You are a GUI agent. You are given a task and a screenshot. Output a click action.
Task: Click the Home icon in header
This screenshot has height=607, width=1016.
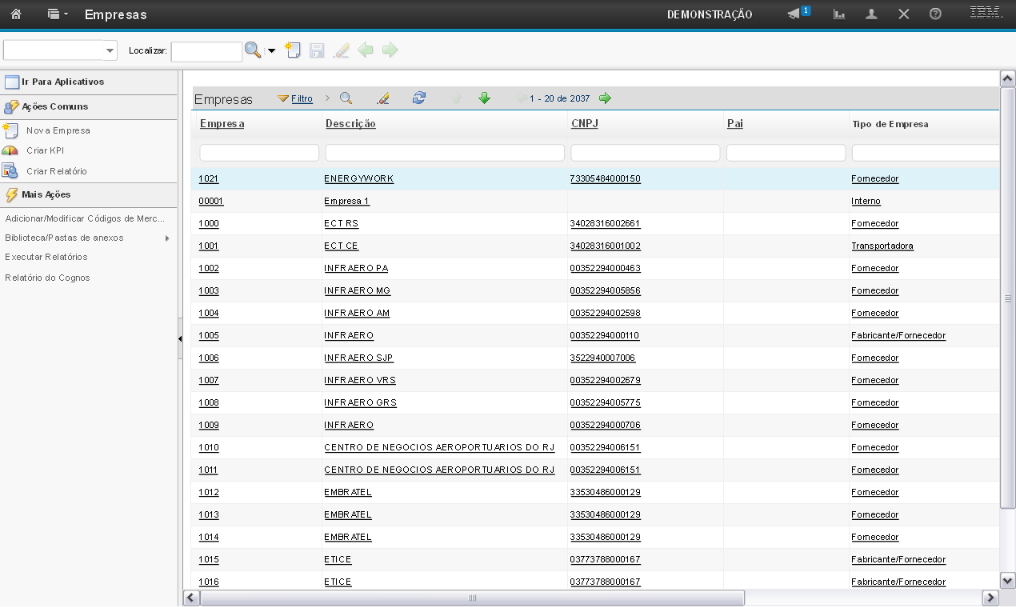click(x=17, y=15)
